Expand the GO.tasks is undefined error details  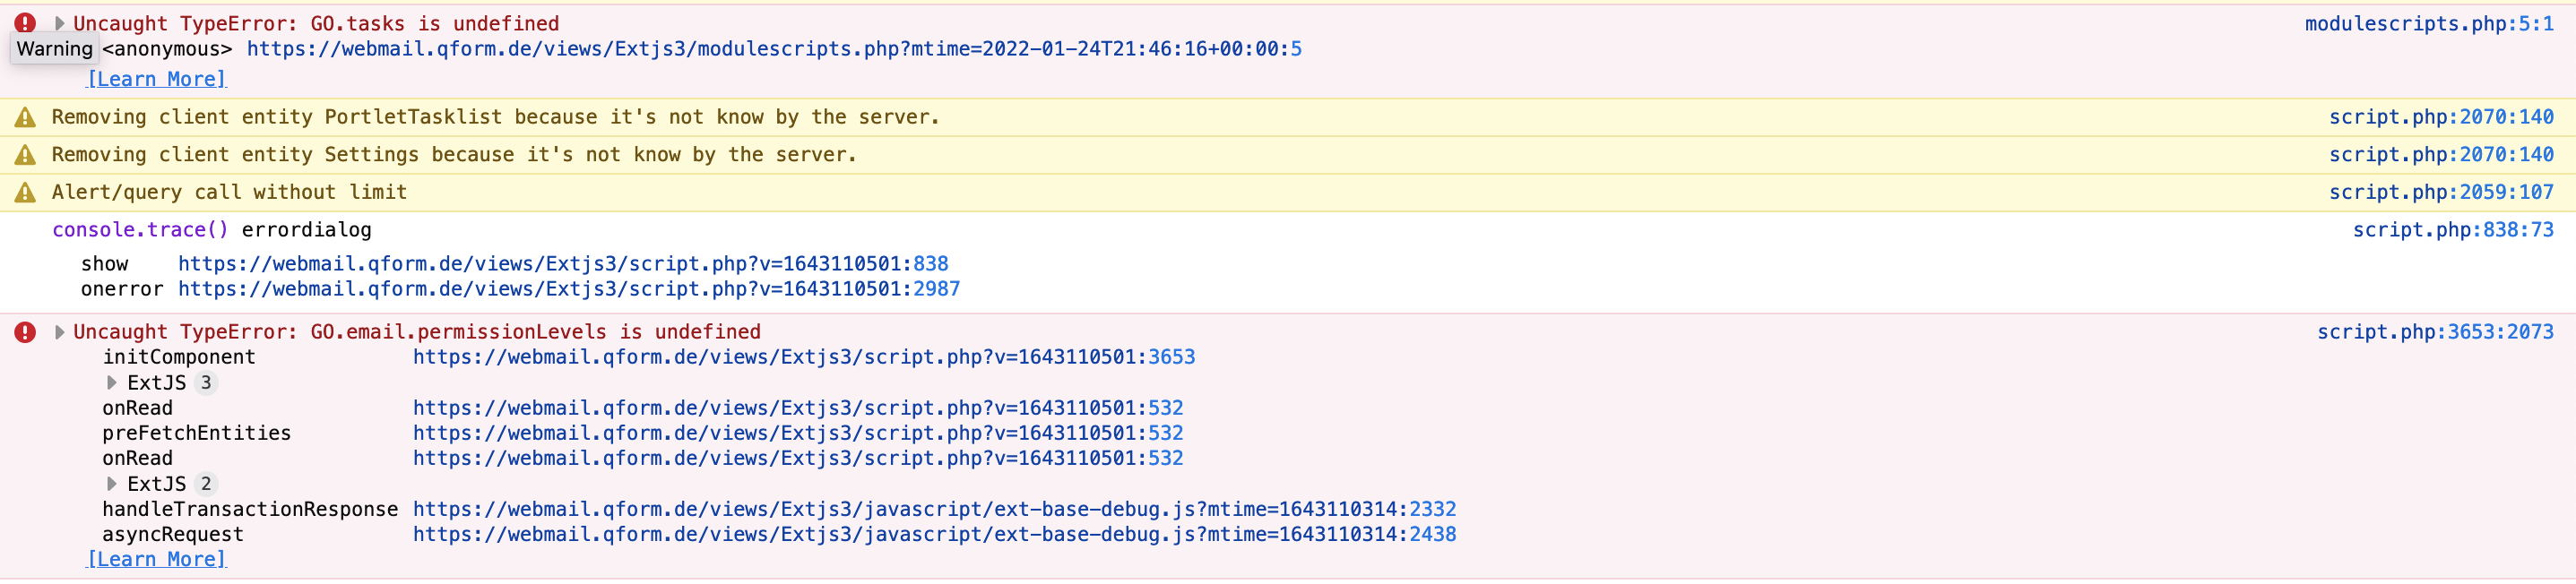coord(58,22)
